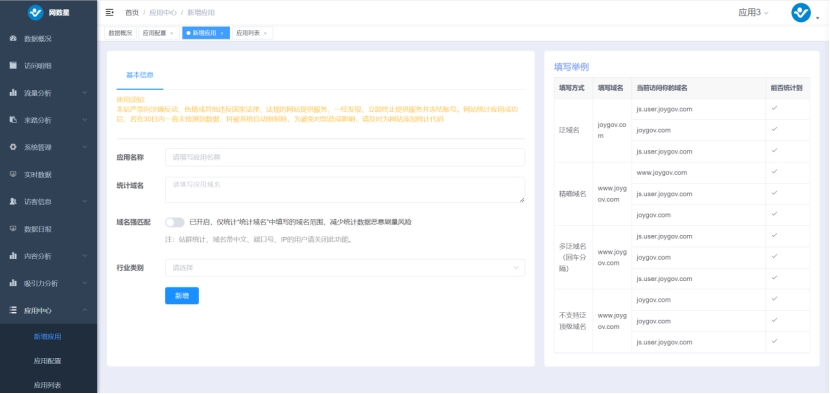The height and width of the screenshot is (394, 830).
Task: Click the checkmark in the www.joygov.com visited row
Action: pos(774,172)
